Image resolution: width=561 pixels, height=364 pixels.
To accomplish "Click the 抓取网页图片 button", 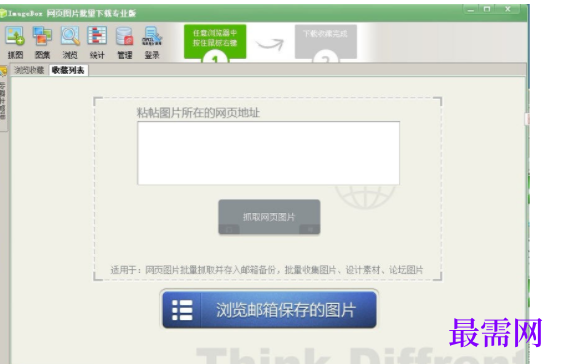I will click(269, 217).
